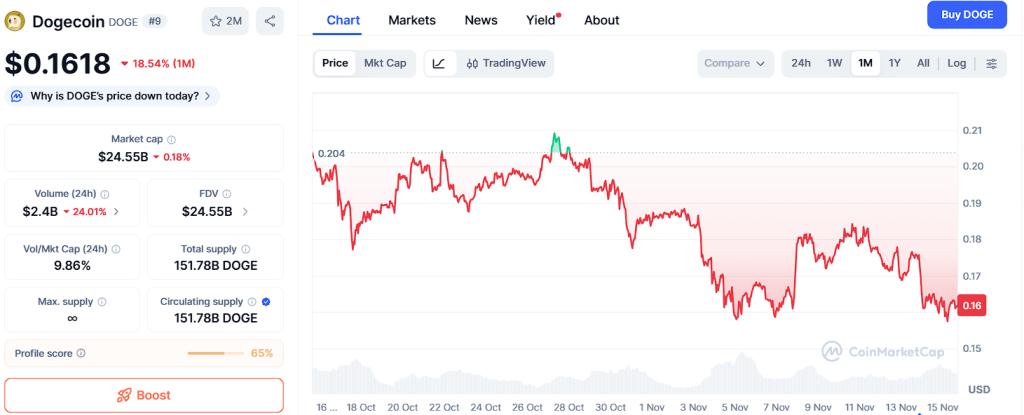Click the Market cap info icon
Image resolution: width=1024 pixels, height=415 pixels.
(x=171, y=140)
